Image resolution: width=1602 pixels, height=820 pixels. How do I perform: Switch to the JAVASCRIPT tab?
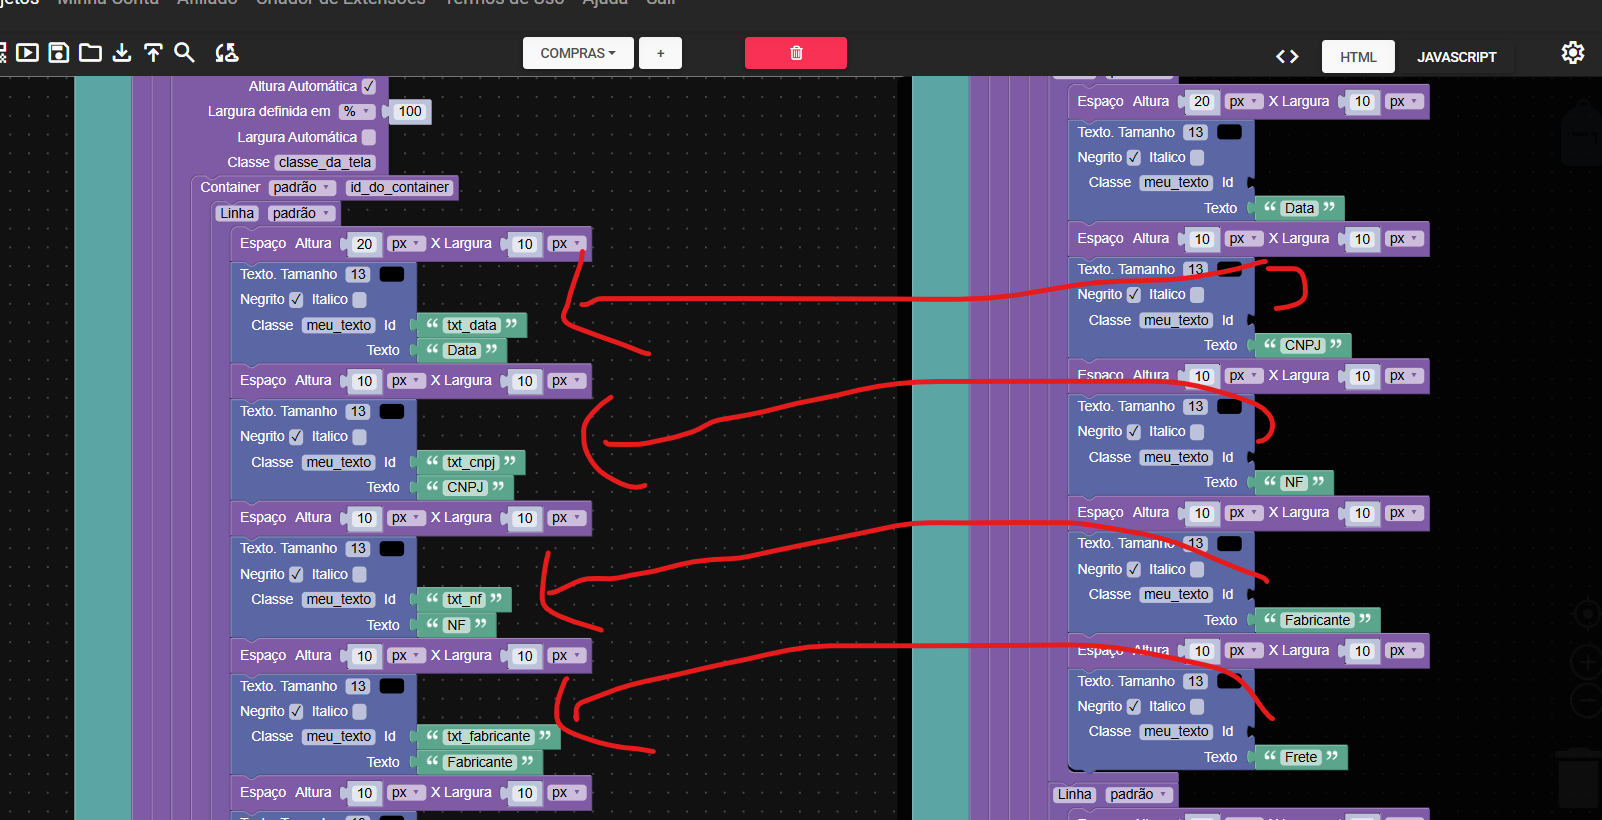tap(1456, 57)
